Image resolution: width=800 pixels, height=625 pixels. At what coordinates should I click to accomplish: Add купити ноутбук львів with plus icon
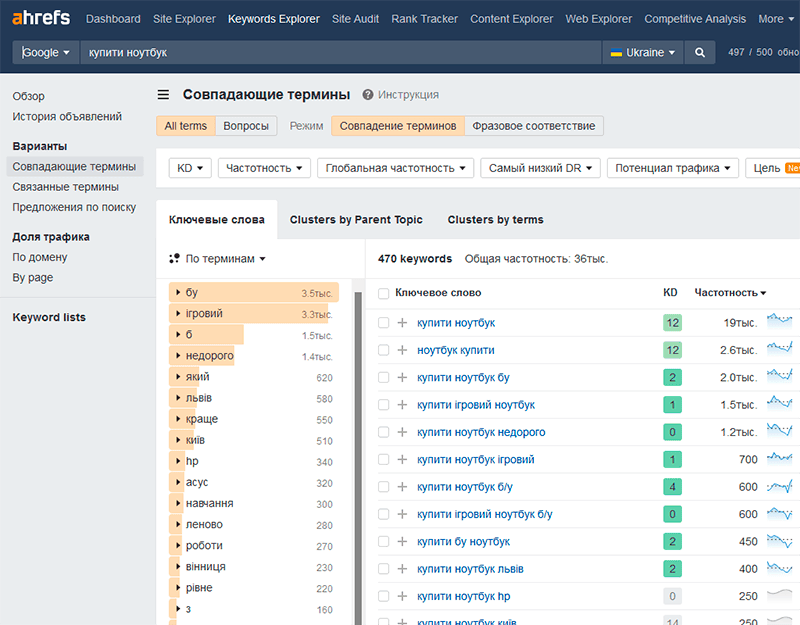click(403, 569)
